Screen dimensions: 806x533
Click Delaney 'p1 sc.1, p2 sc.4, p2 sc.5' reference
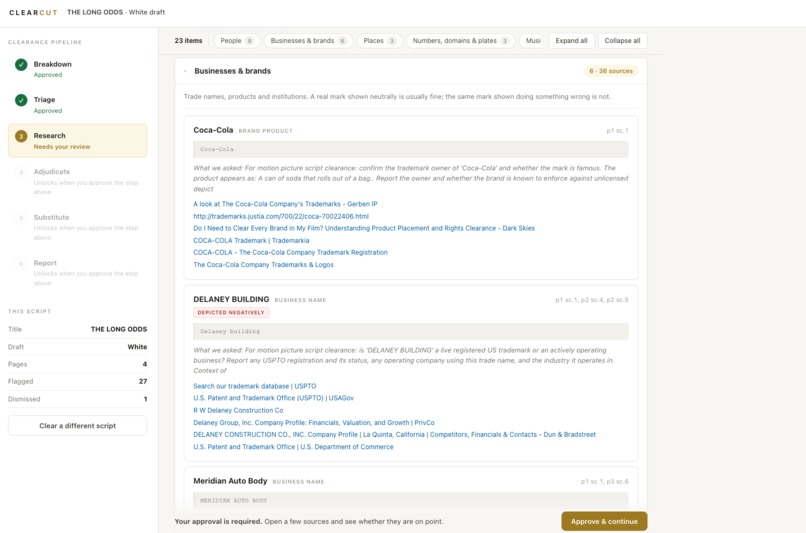(x=592, y=300)
